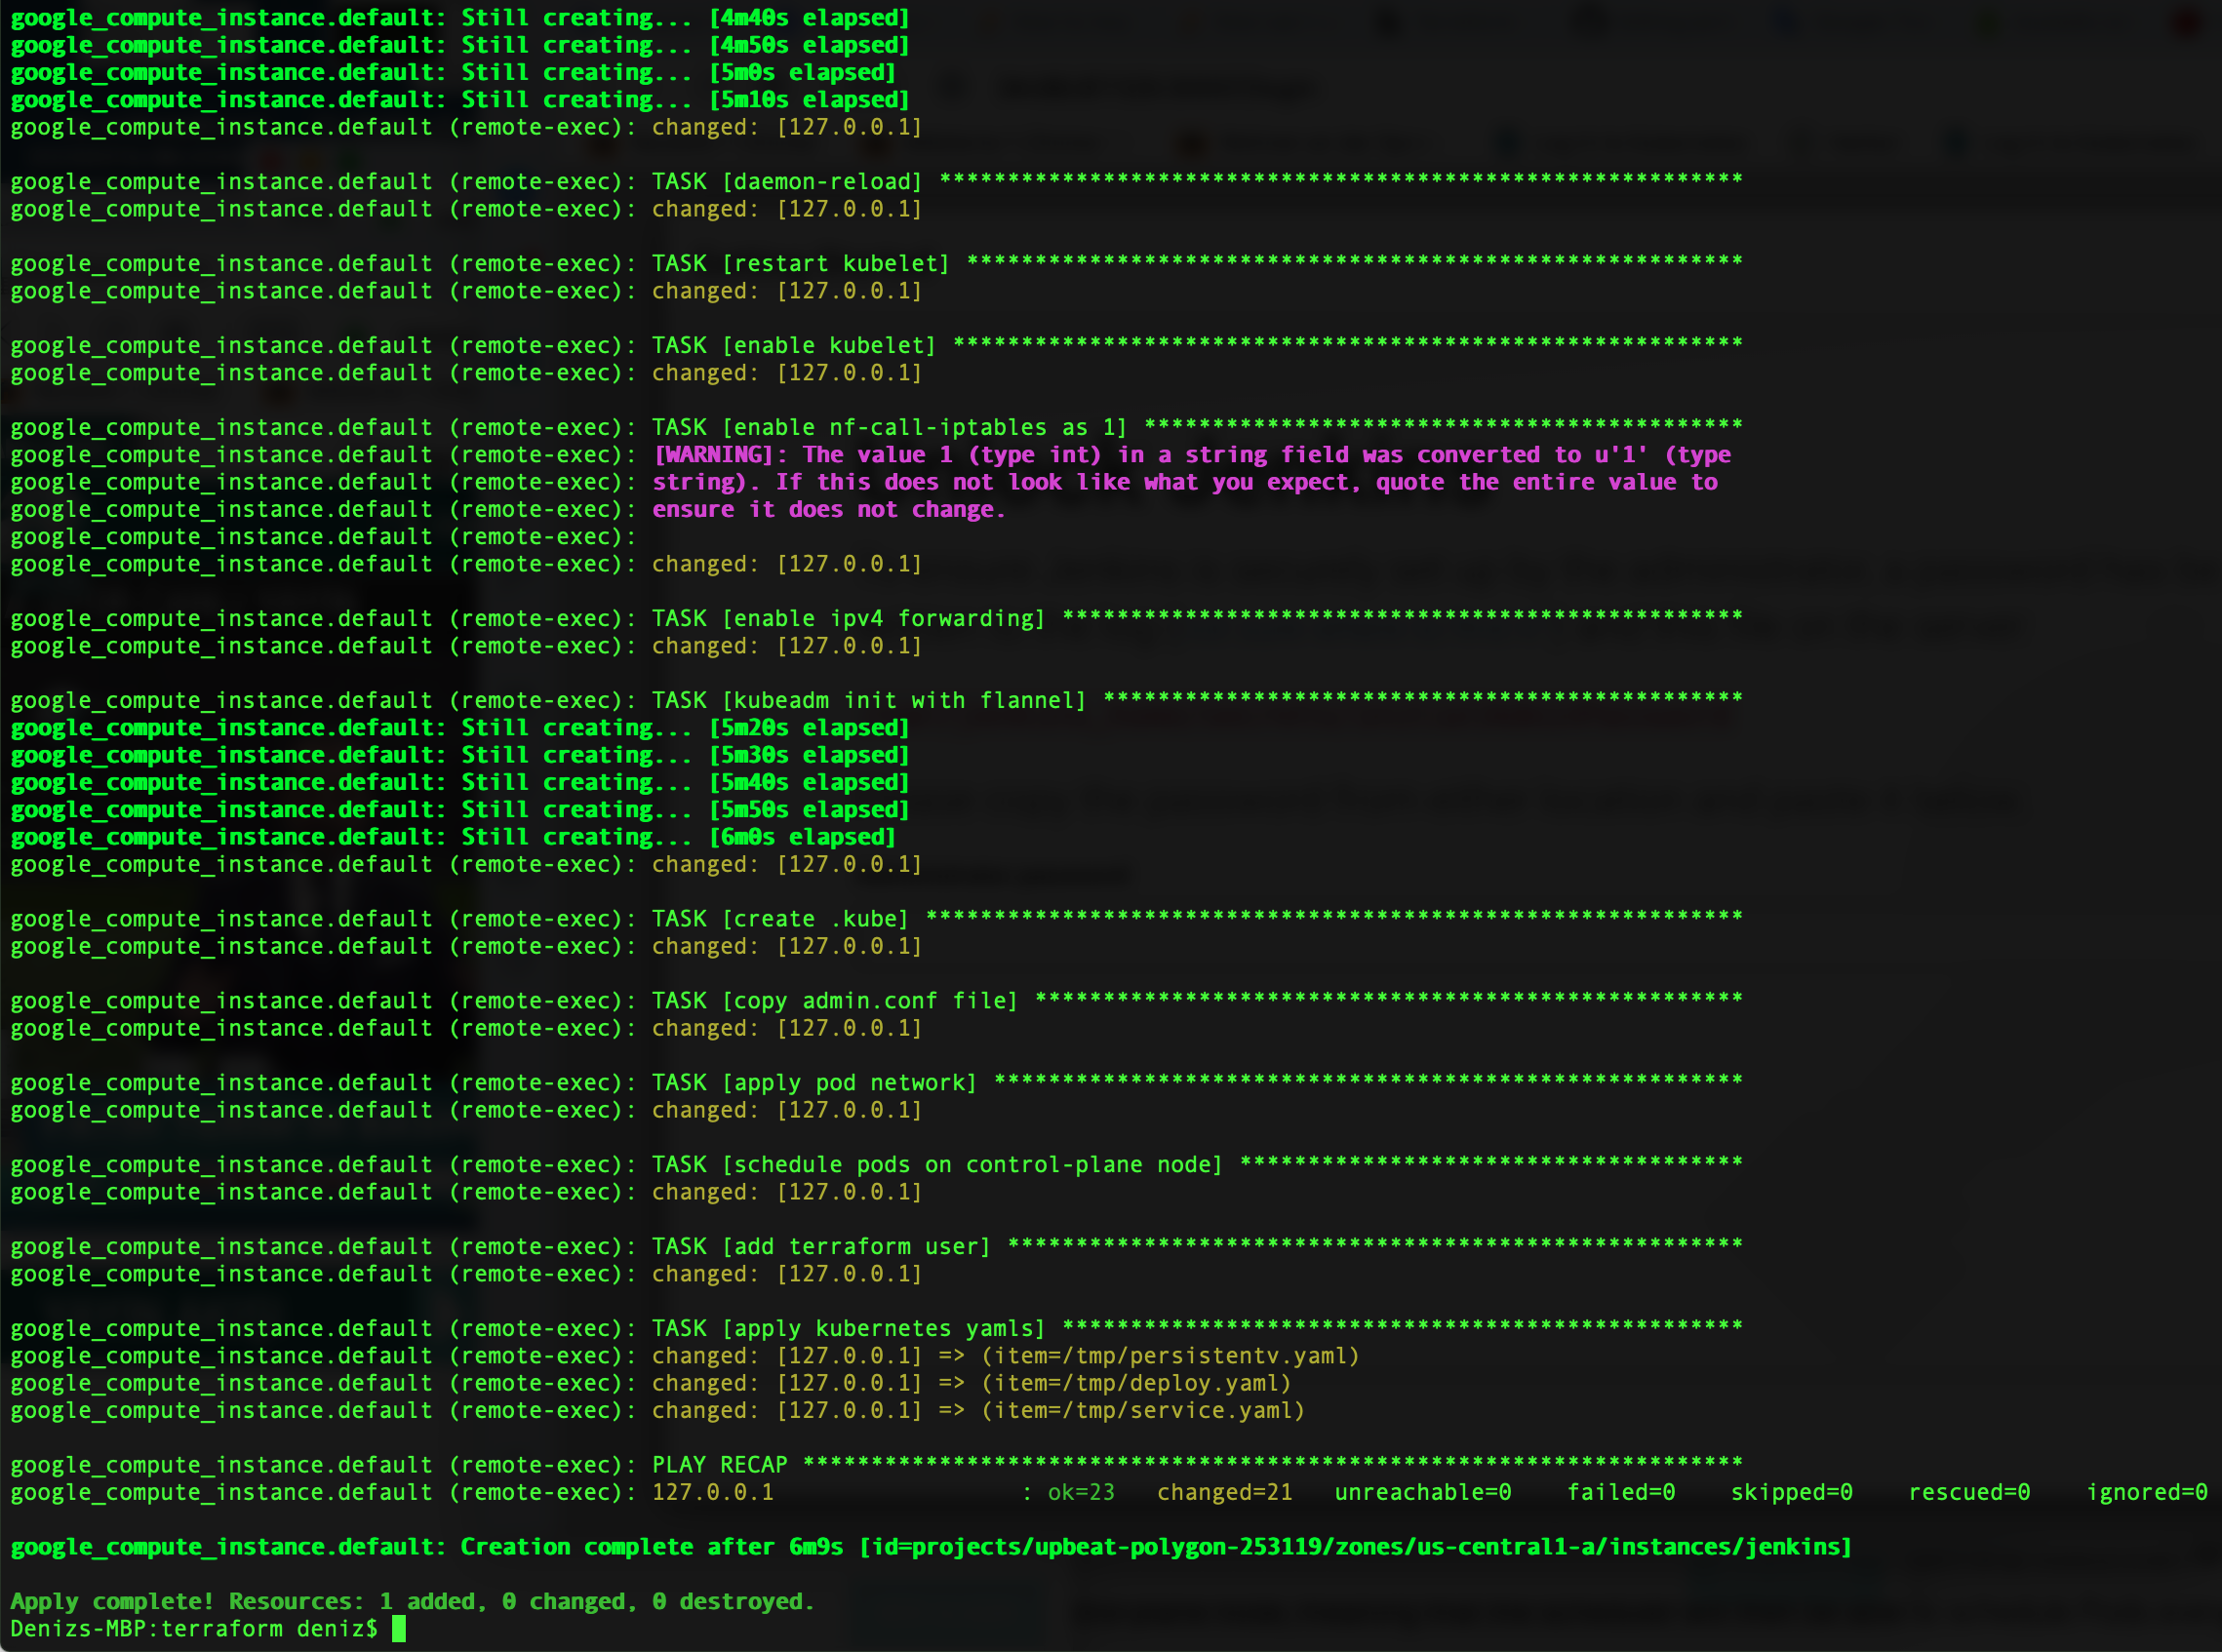Click the '[6m0s elapsed]' text

pos(802,838)
